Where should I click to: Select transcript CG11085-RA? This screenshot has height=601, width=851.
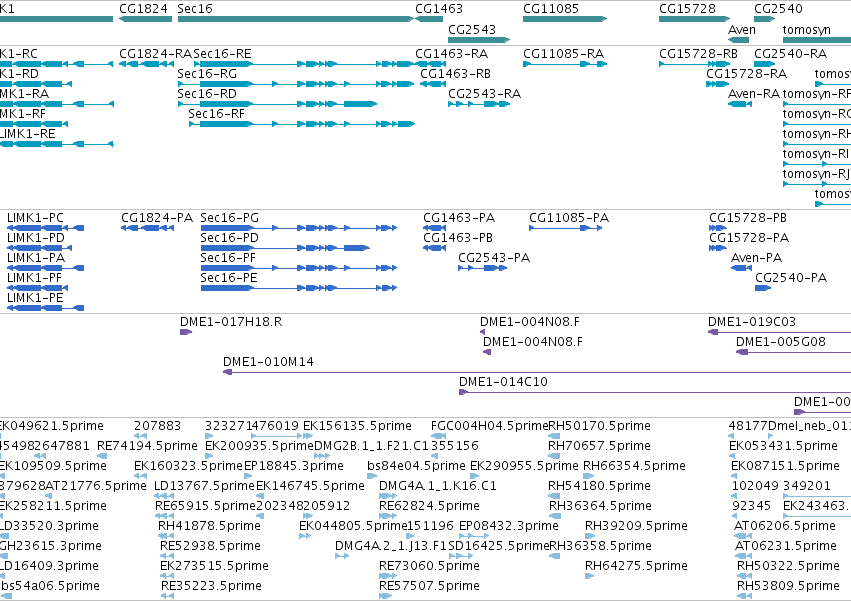click(x=563, y=54)
